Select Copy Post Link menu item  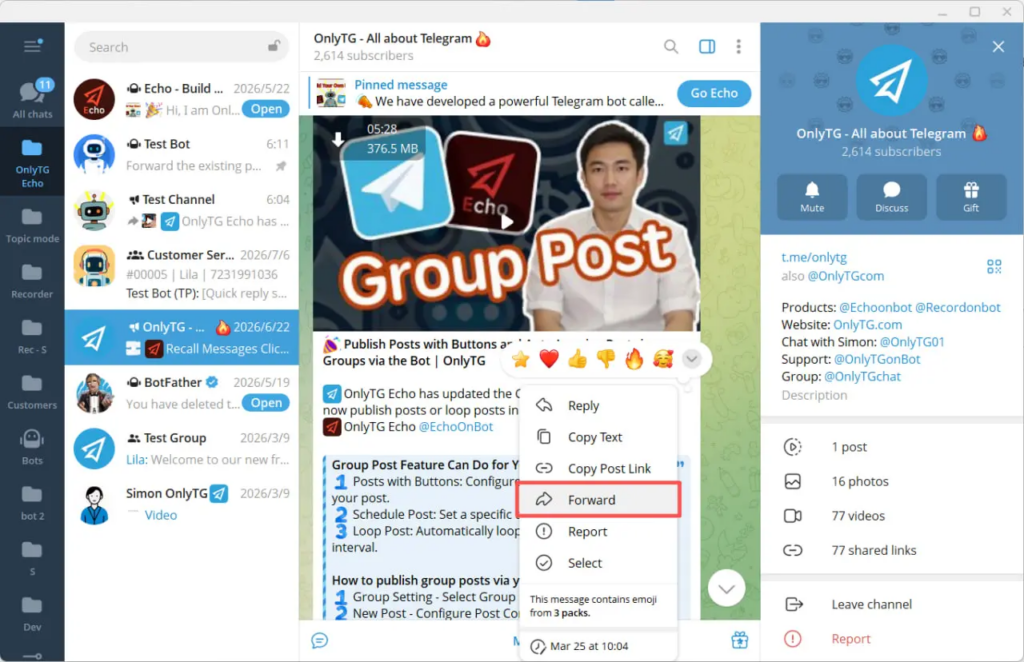point(598,468)
